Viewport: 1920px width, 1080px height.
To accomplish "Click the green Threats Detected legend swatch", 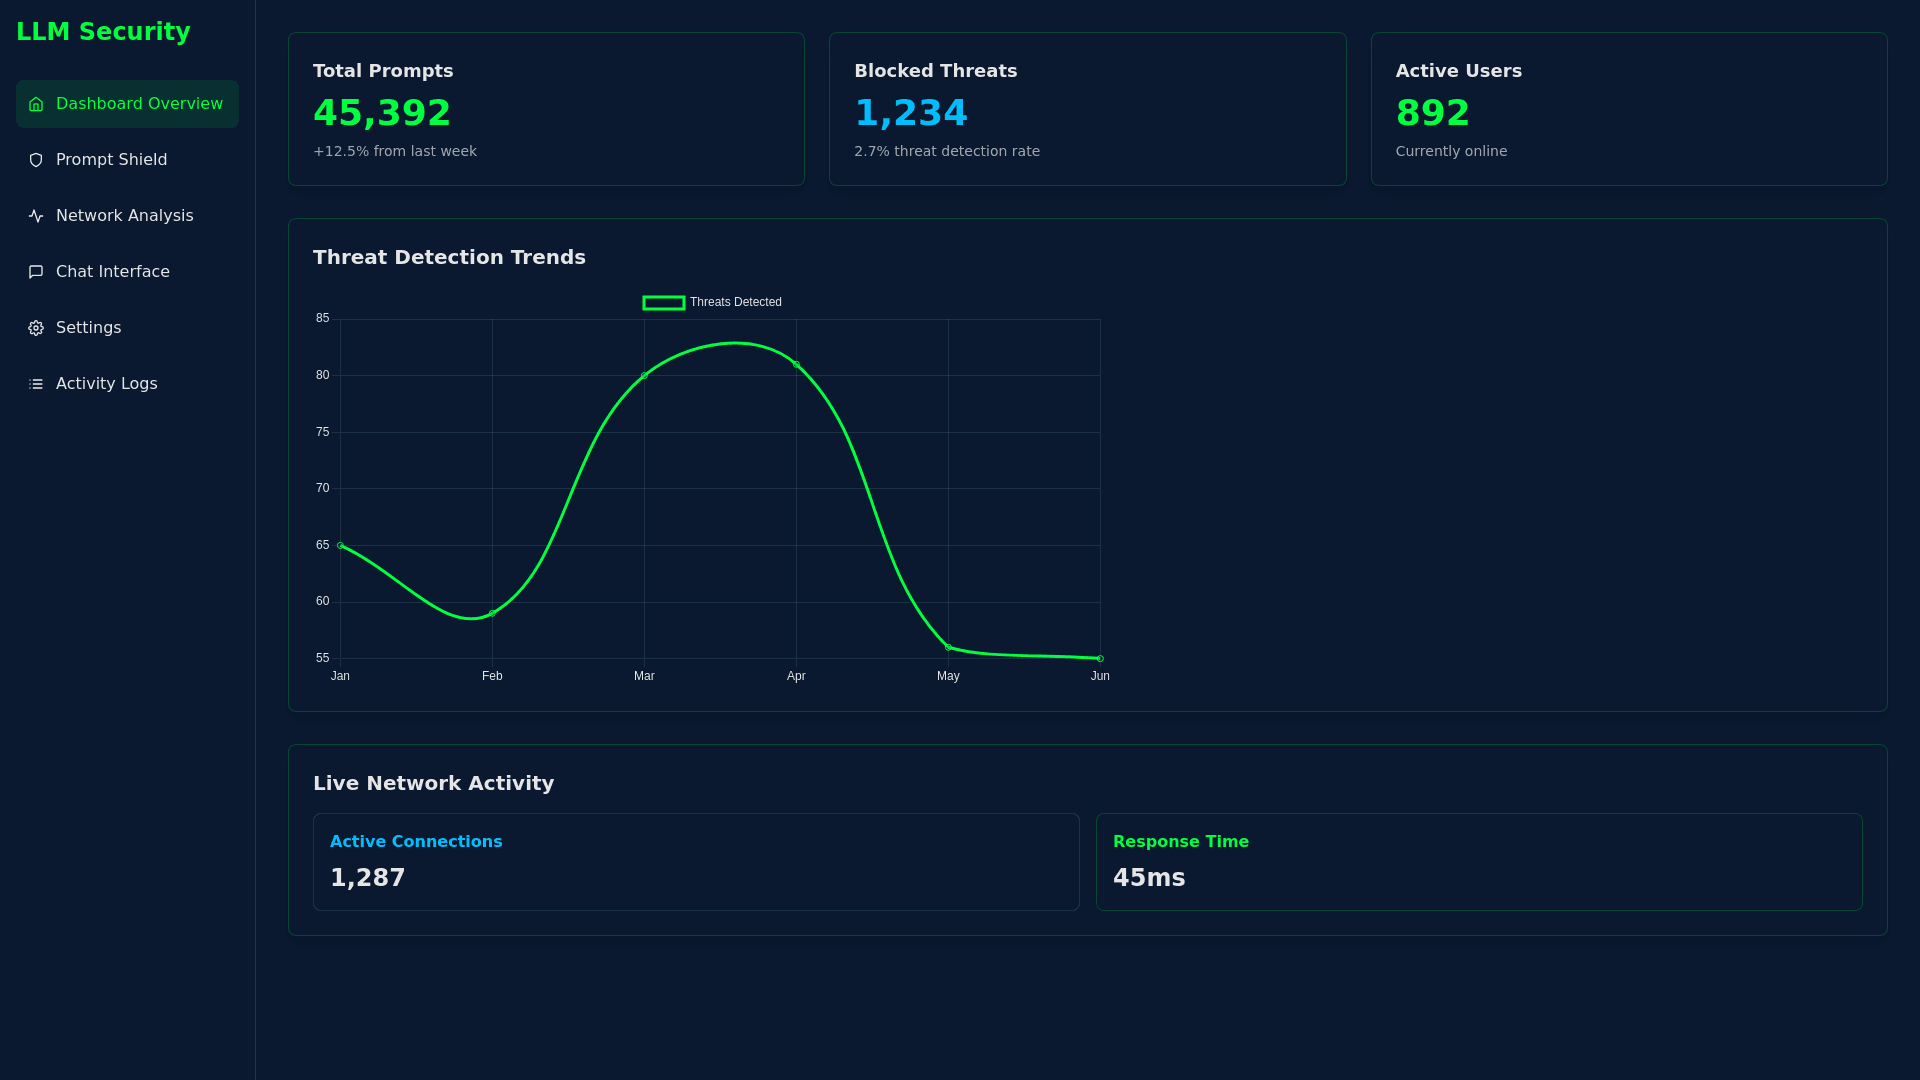I will click(x=664, y=303).
